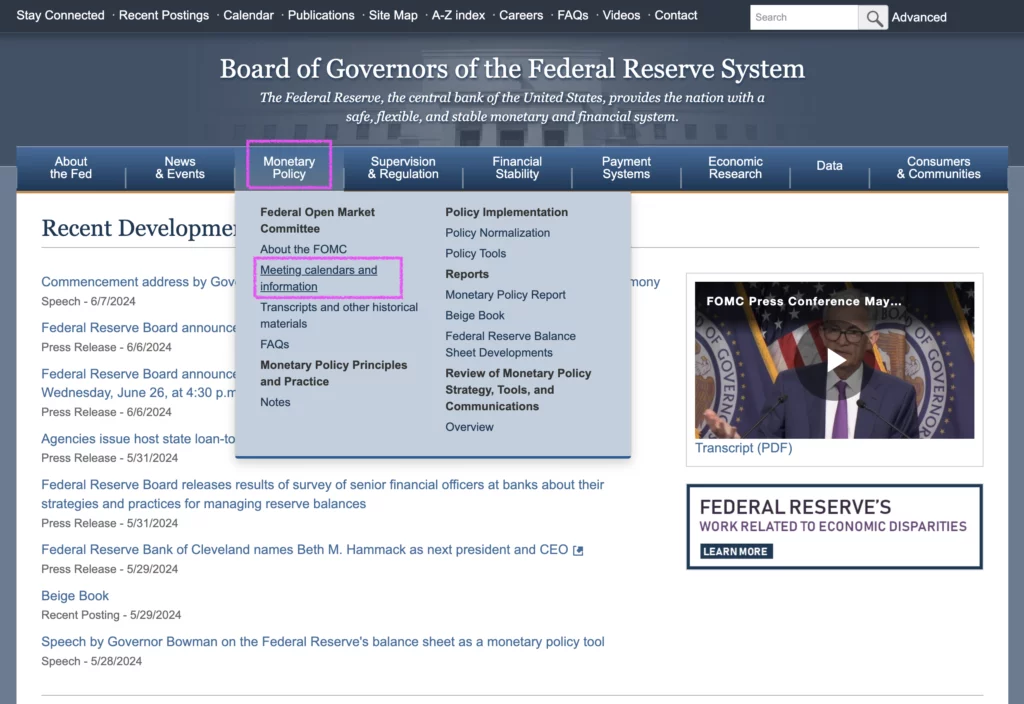The image size is (1024, 704).
Task: Open the Supervision & Regulation dropdown menu
Action: (x=403, y=166)
